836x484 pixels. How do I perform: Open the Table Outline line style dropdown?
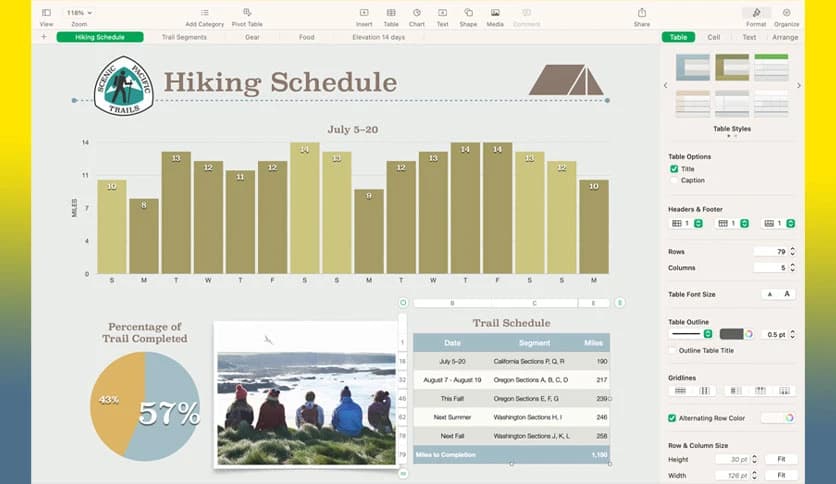[691, 334]
